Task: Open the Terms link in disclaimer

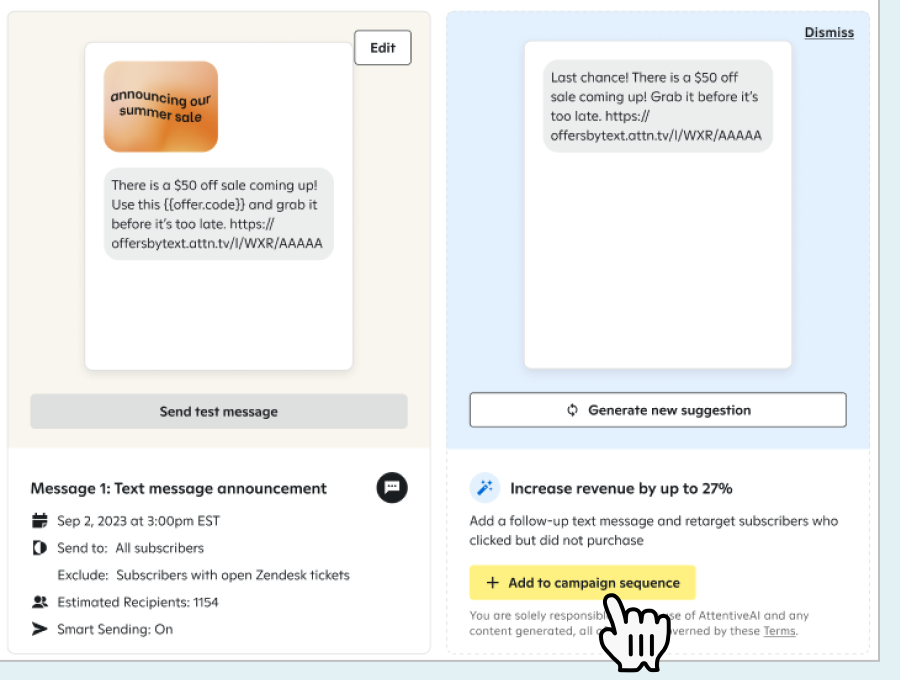Action: (x=779, y=631)
